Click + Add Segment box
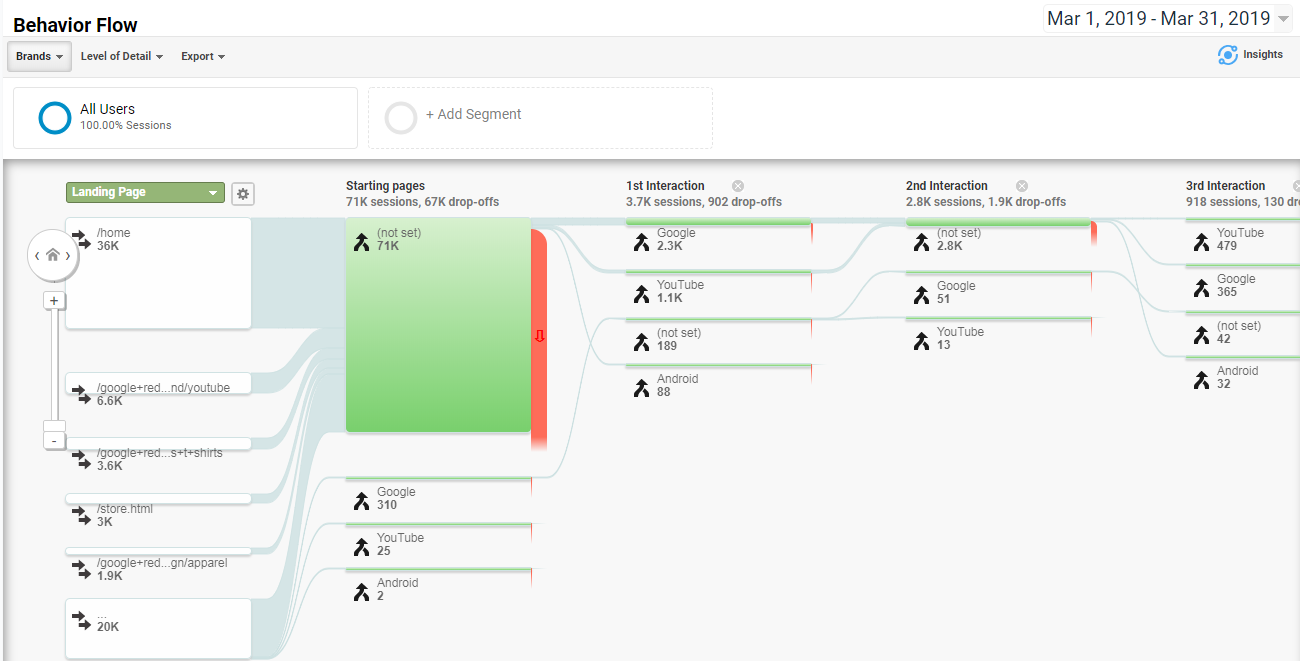 tap(540, 118)
